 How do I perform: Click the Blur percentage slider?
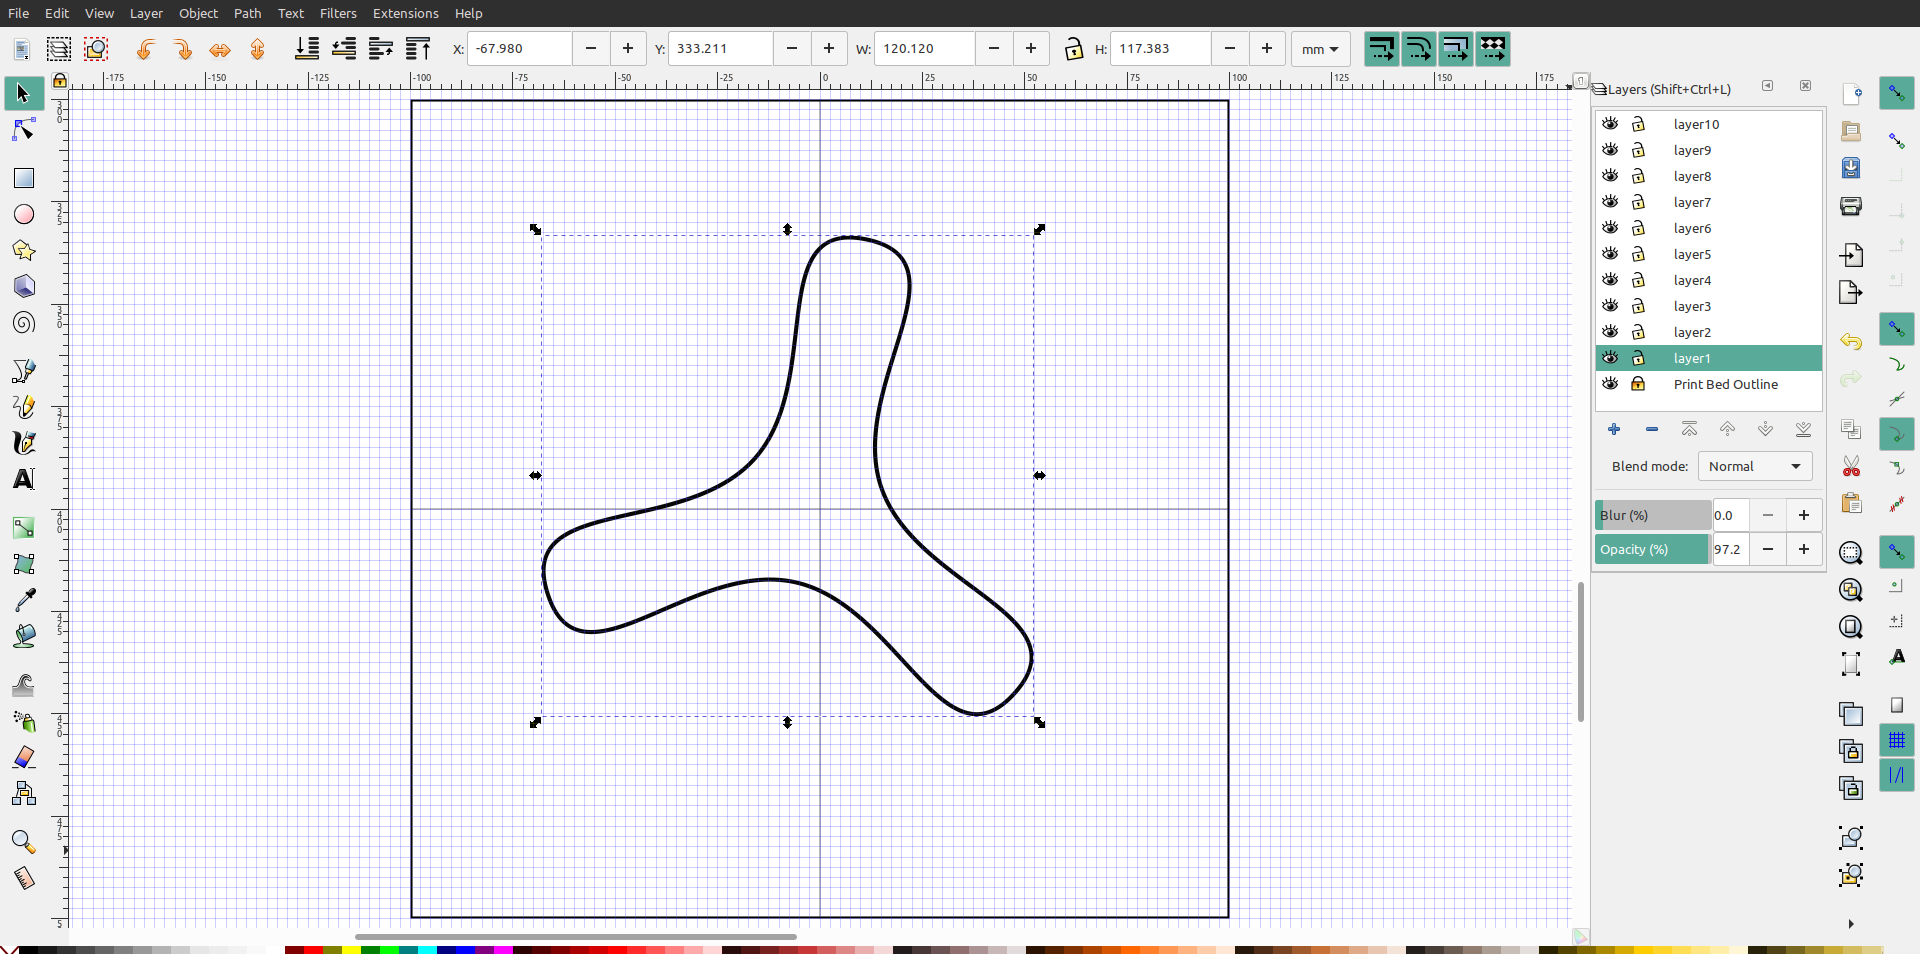click(x=1653, y=515)
